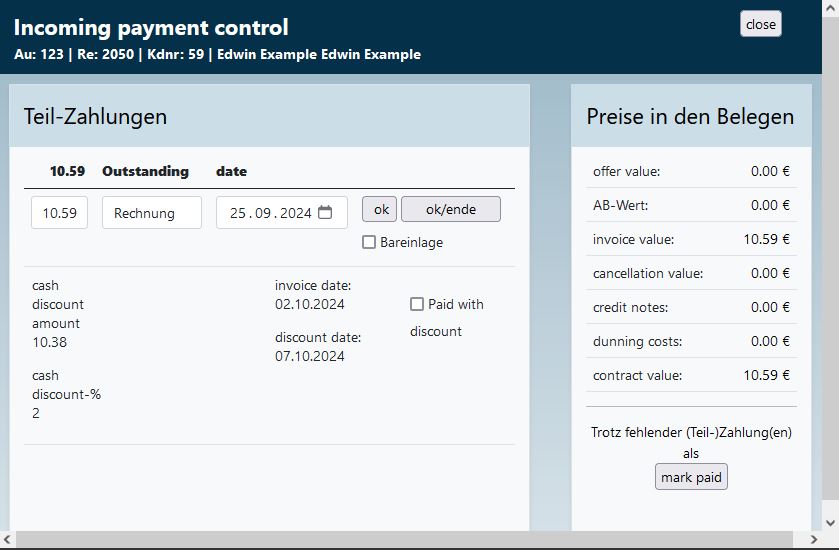Image resolution: width=839 pixels, height=550 pixels.
Task: Click the down arrow of vertical scrollbar
Action: coord(830,522)
